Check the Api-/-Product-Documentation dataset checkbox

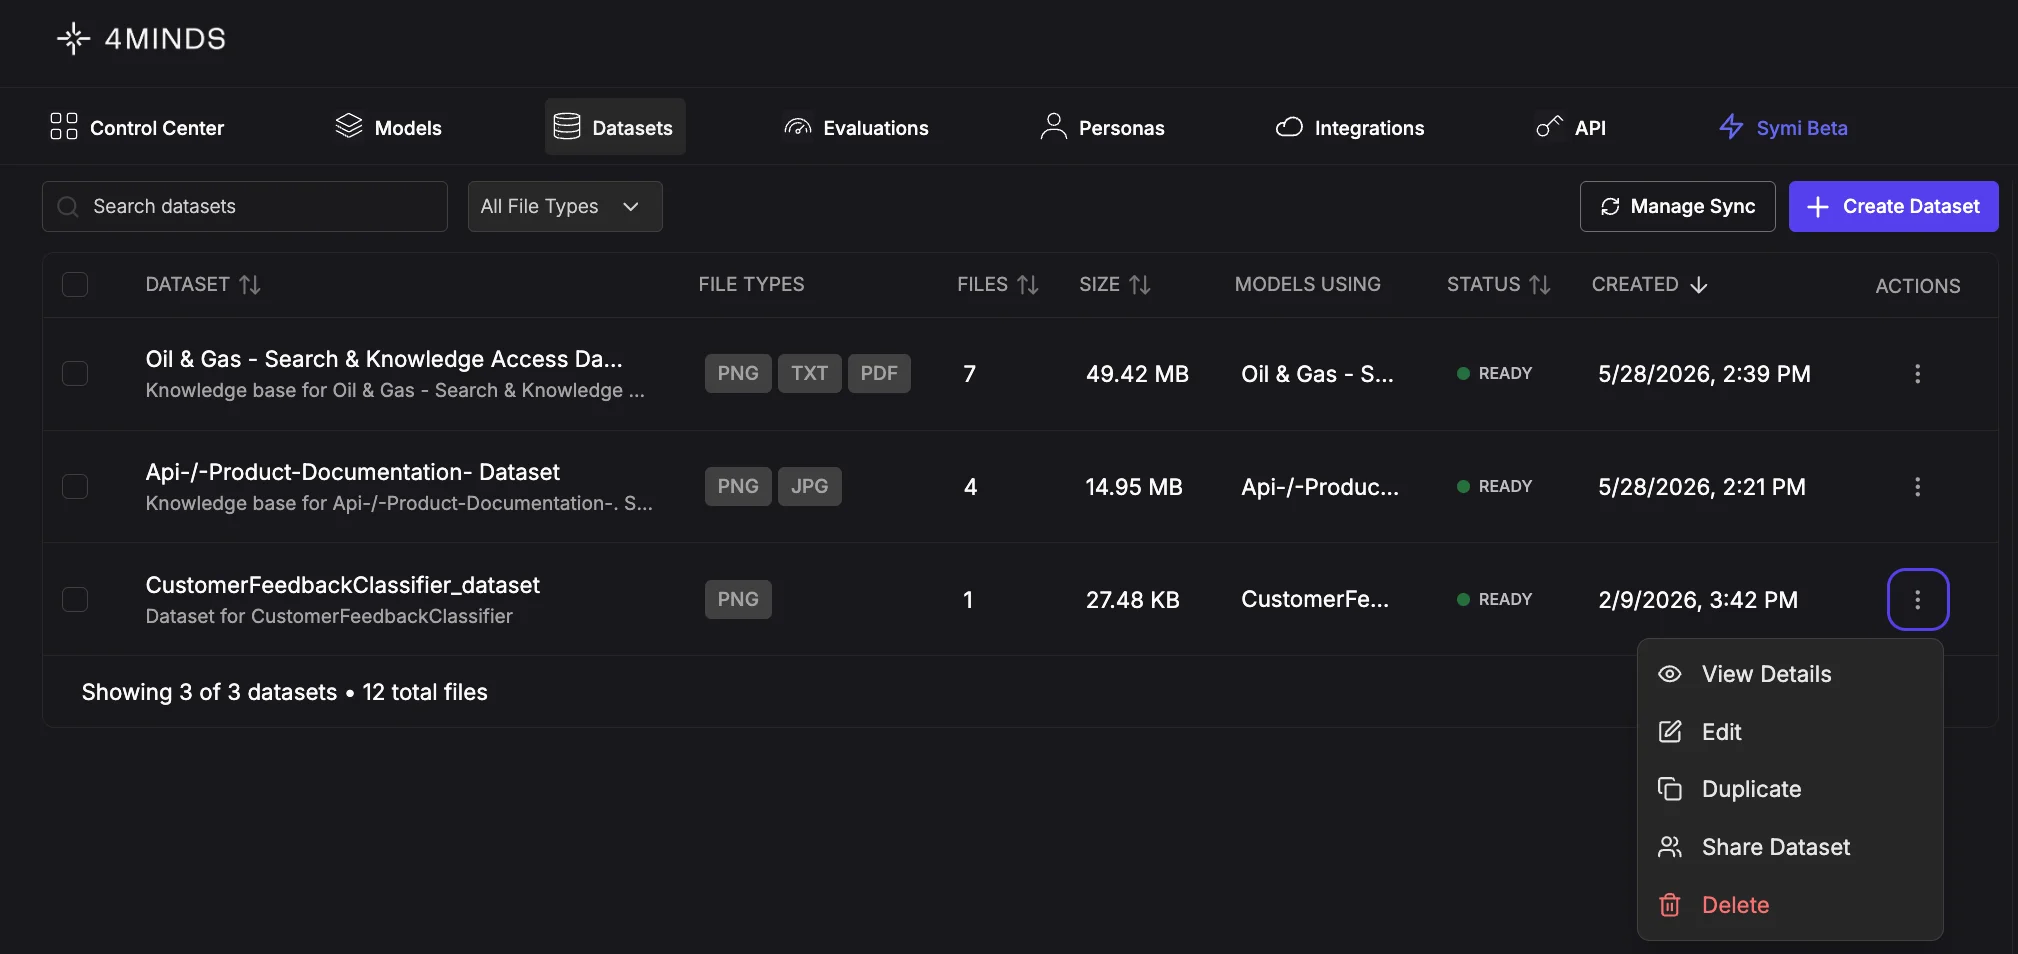(75, 486)
